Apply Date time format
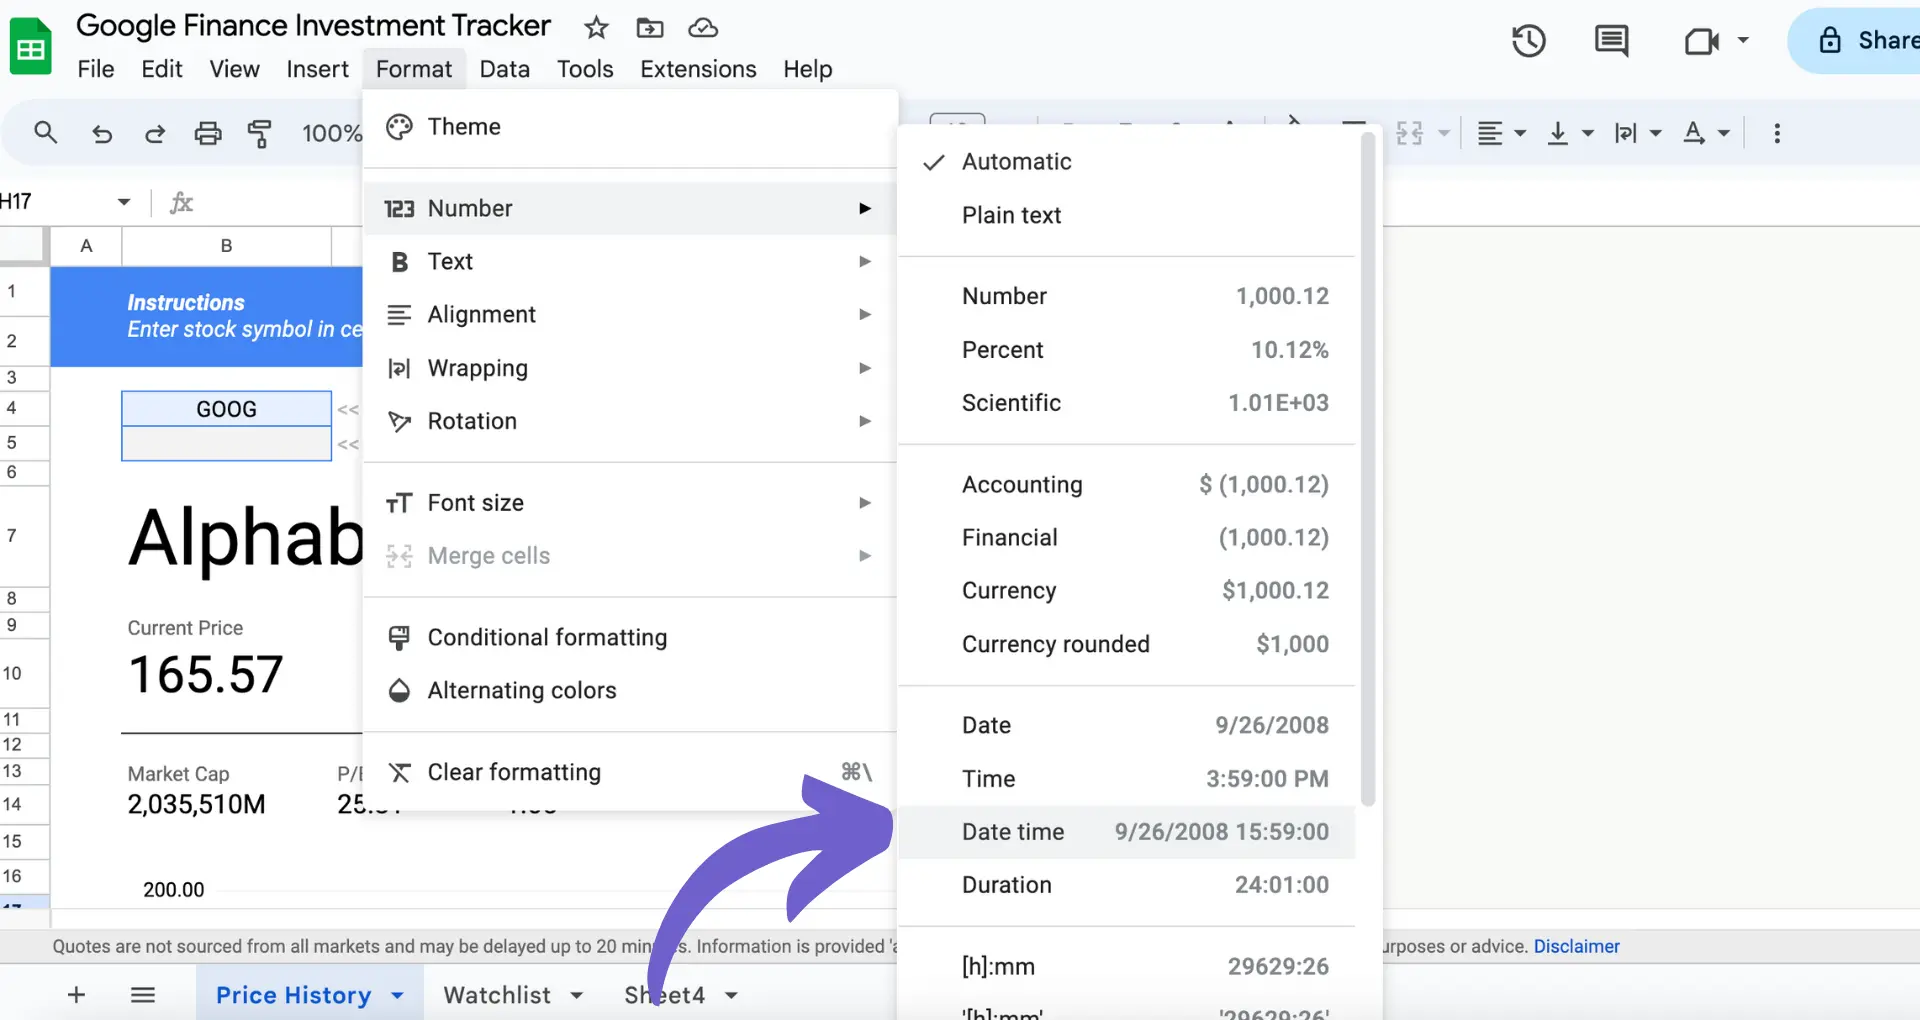 pyautogui.click(x=1127, y=832)
